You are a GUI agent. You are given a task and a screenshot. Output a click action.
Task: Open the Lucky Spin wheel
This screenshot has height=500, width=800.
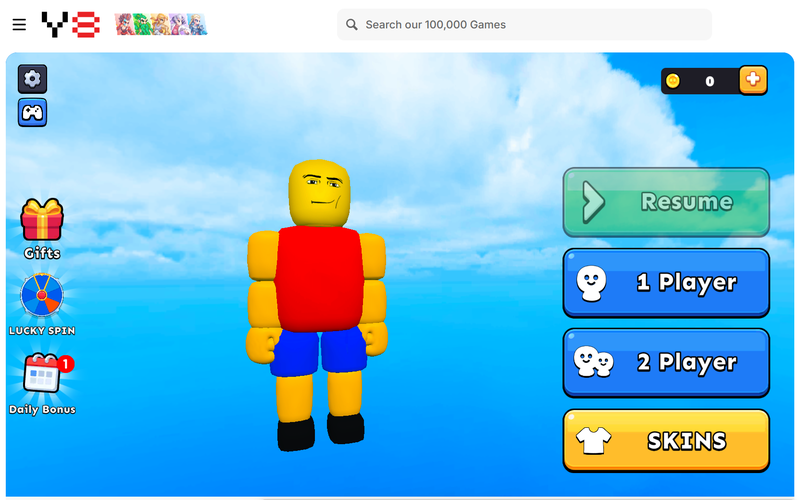point(42,295)
